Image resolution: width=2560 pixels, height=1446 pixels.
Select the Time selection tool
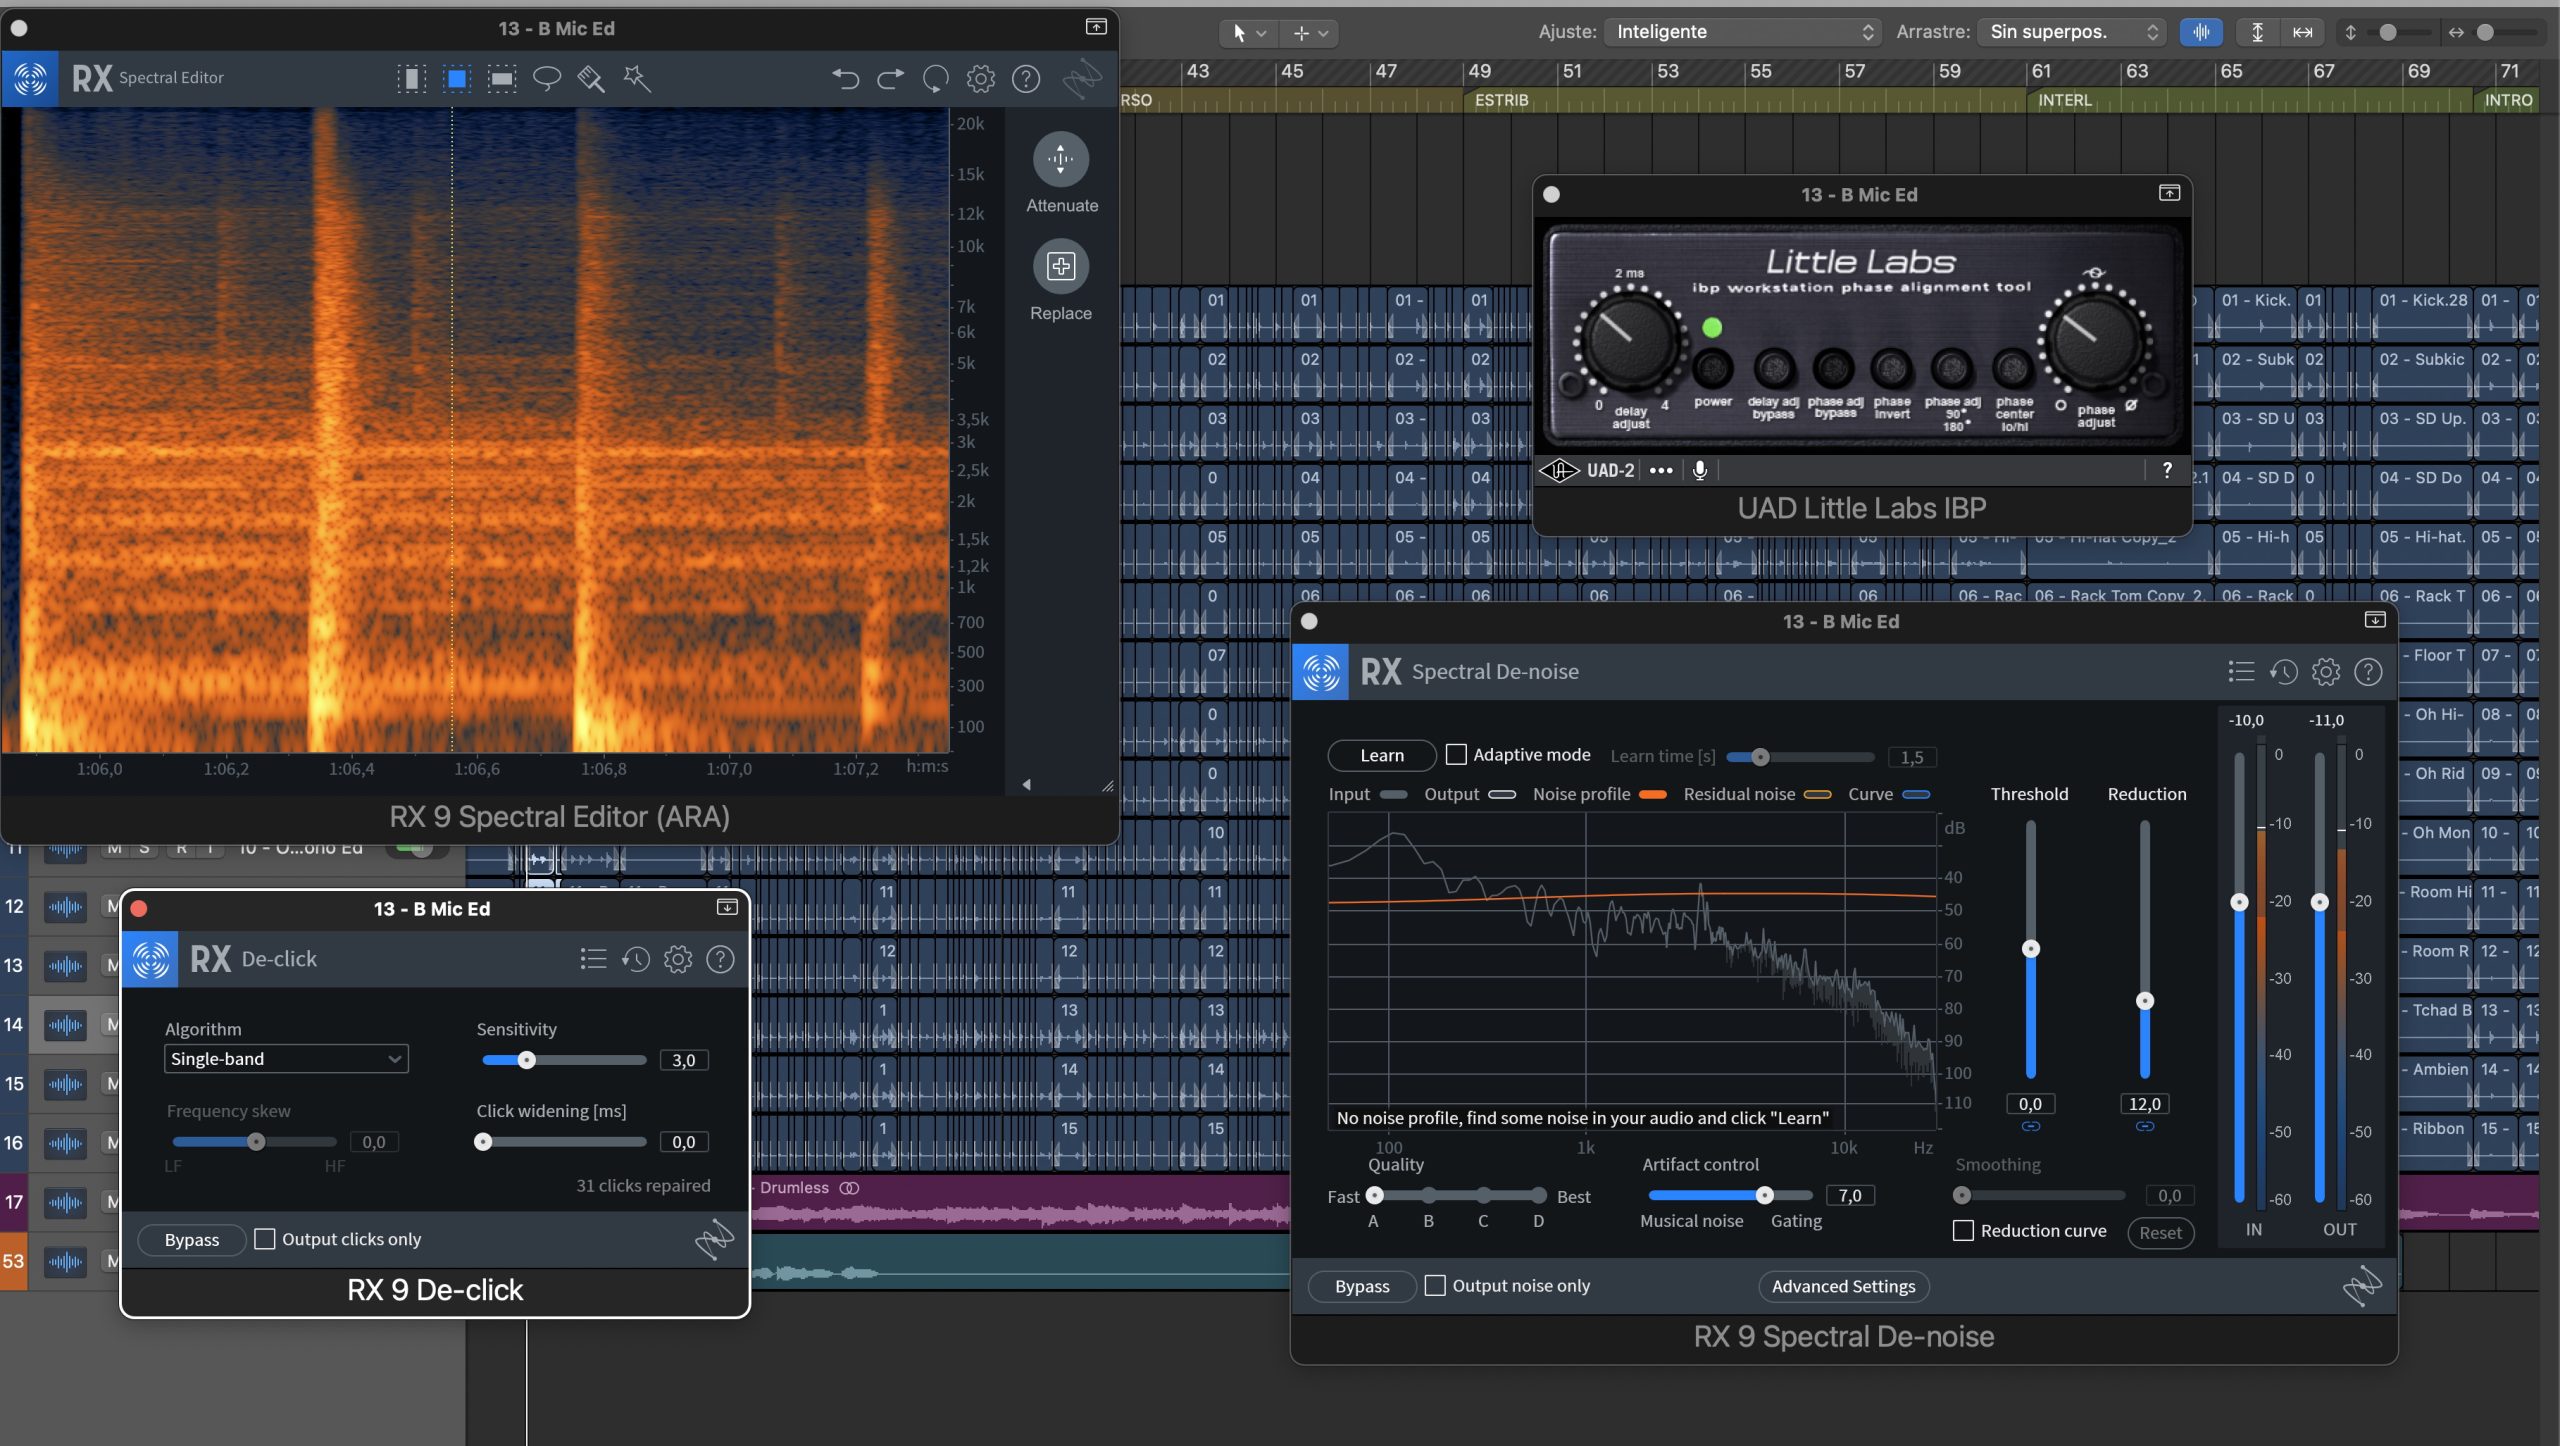(411, 78)
